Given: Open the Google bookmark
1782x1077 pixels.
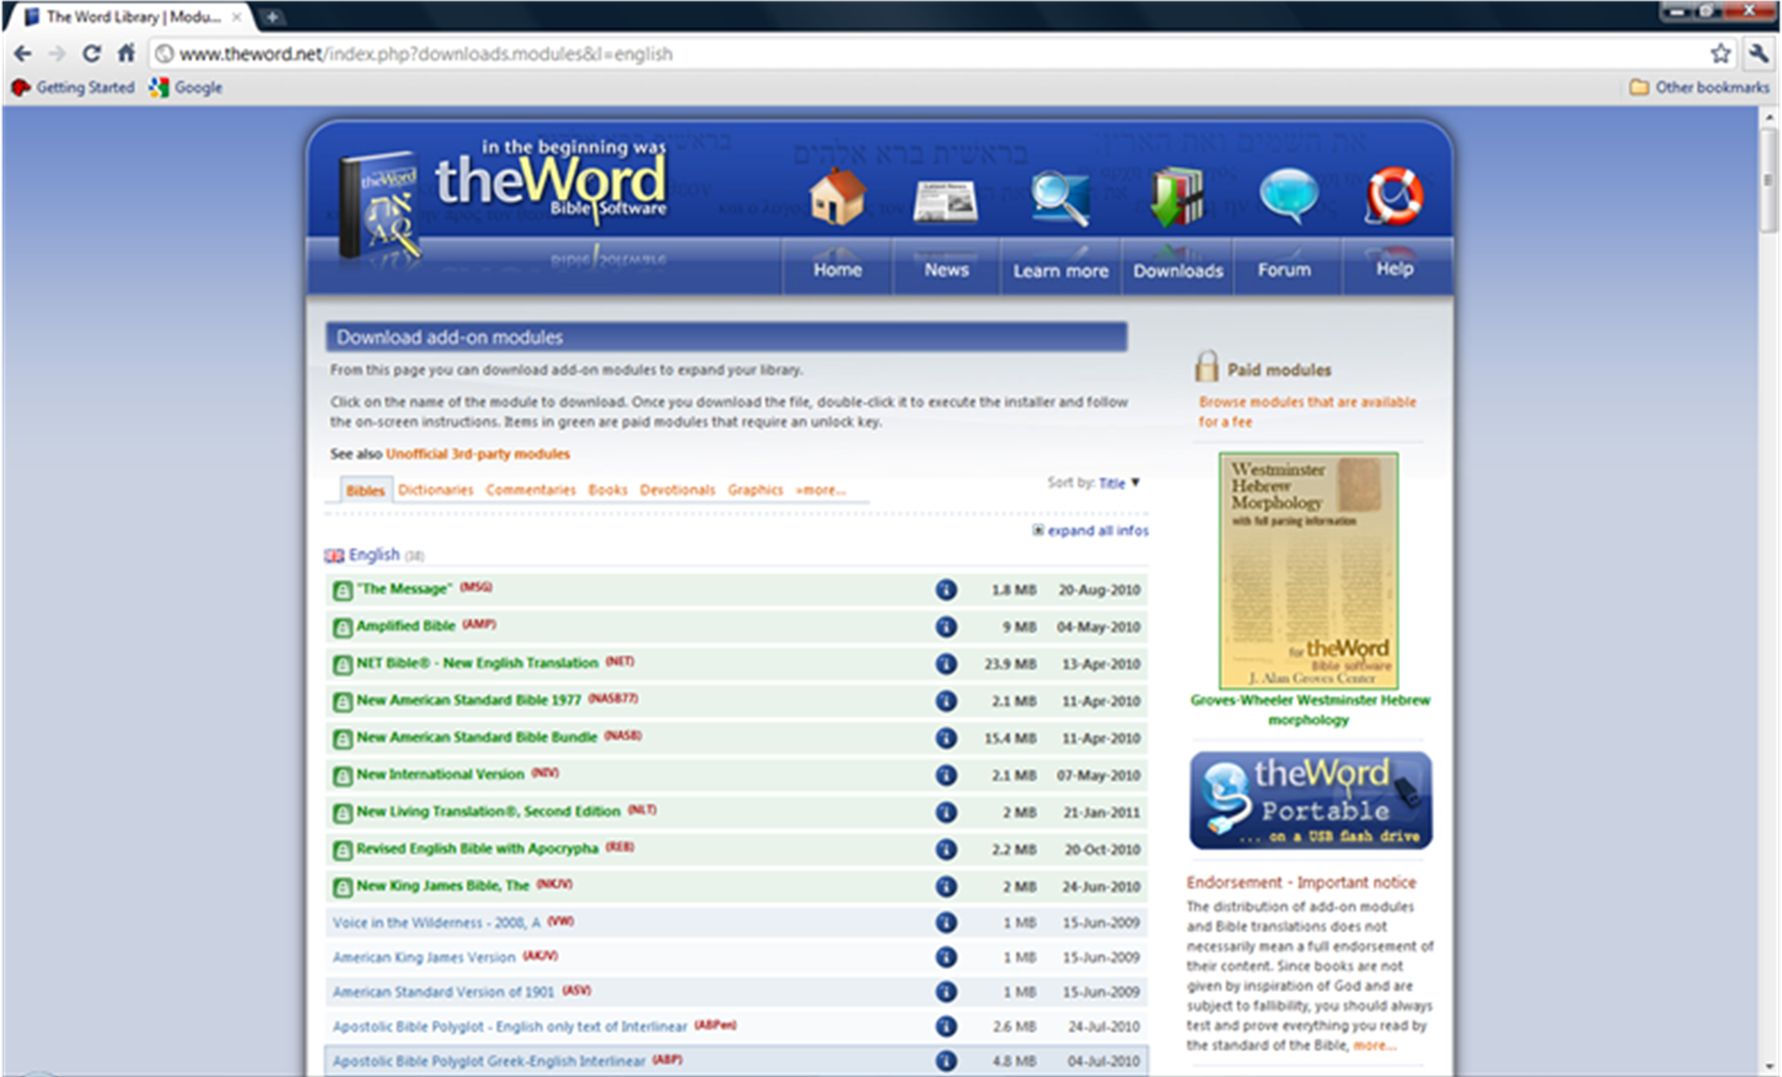Looking at the screenshot, I should click(x=186, y=87).
